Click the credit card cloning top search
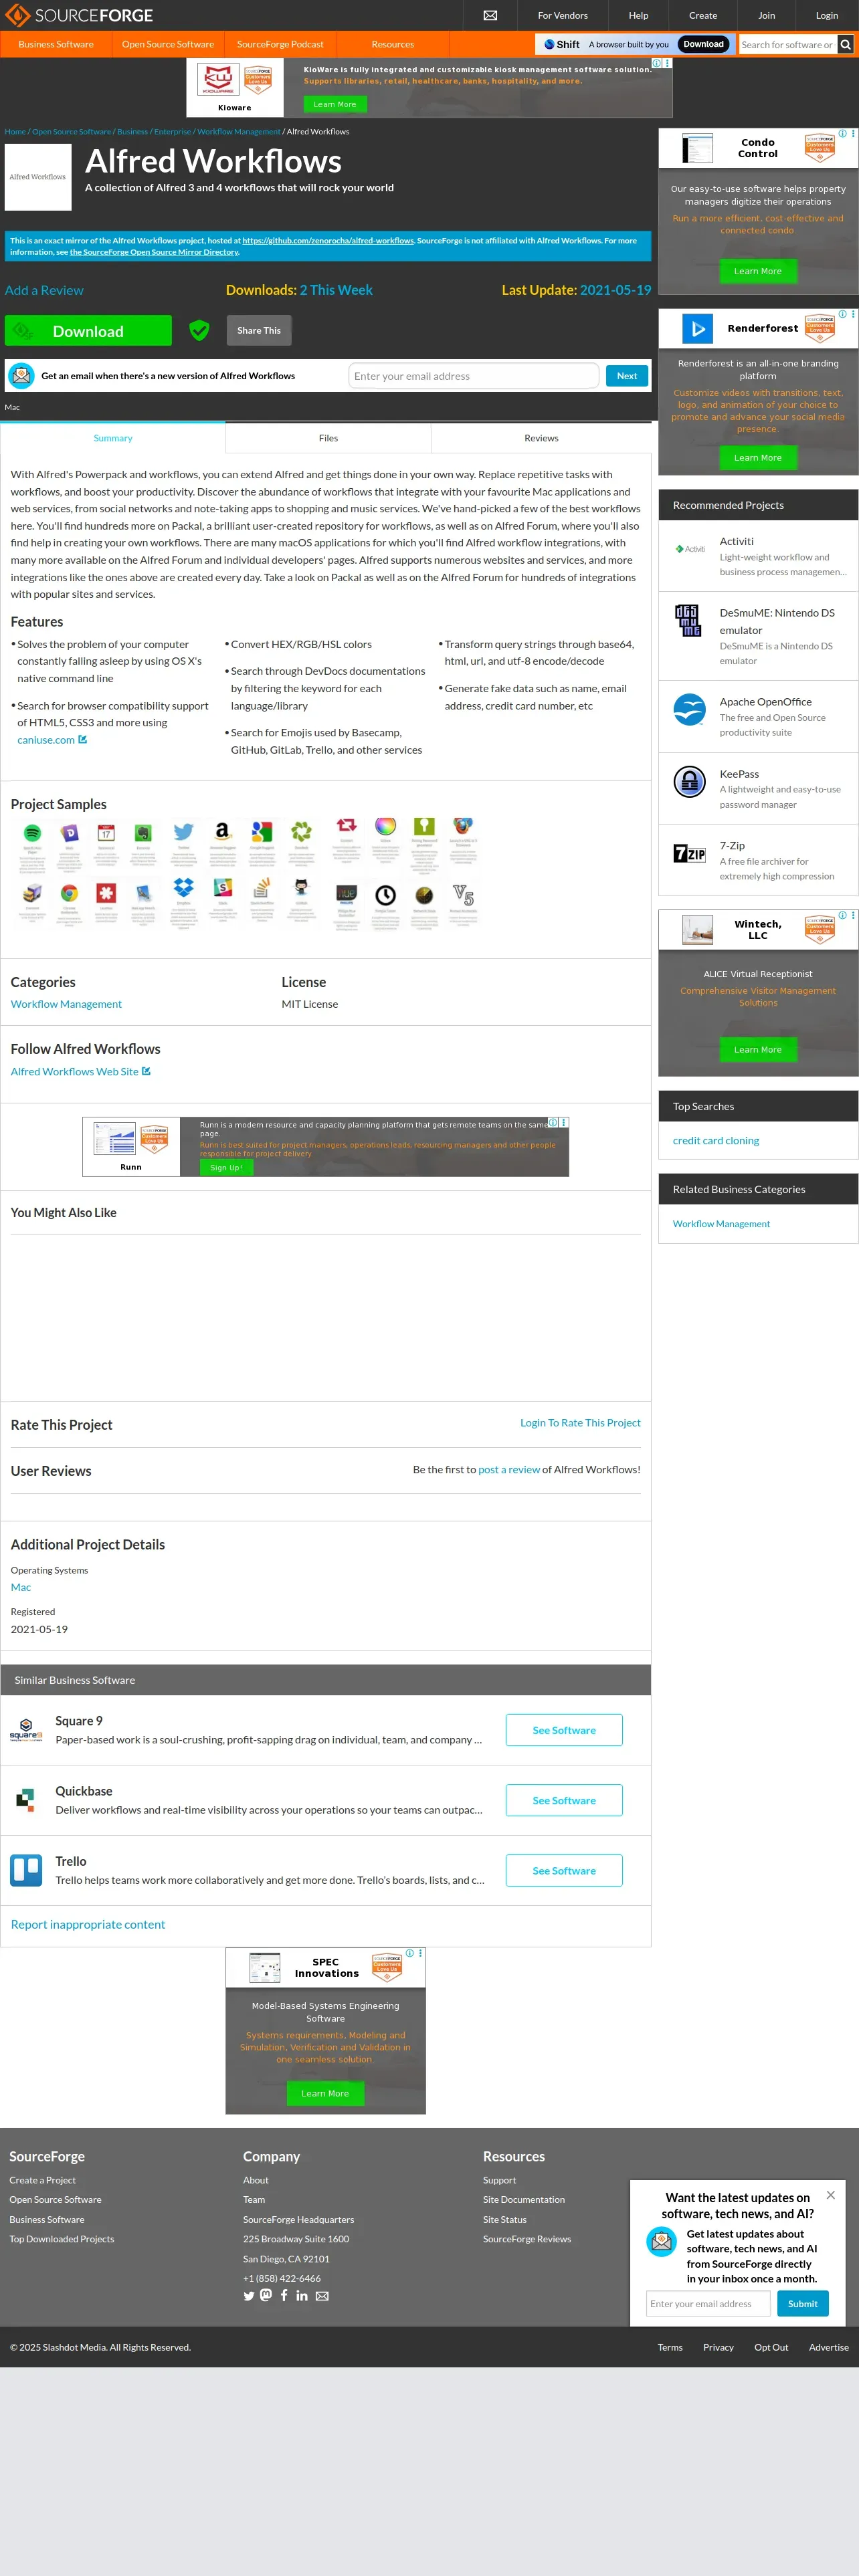 716,1140
